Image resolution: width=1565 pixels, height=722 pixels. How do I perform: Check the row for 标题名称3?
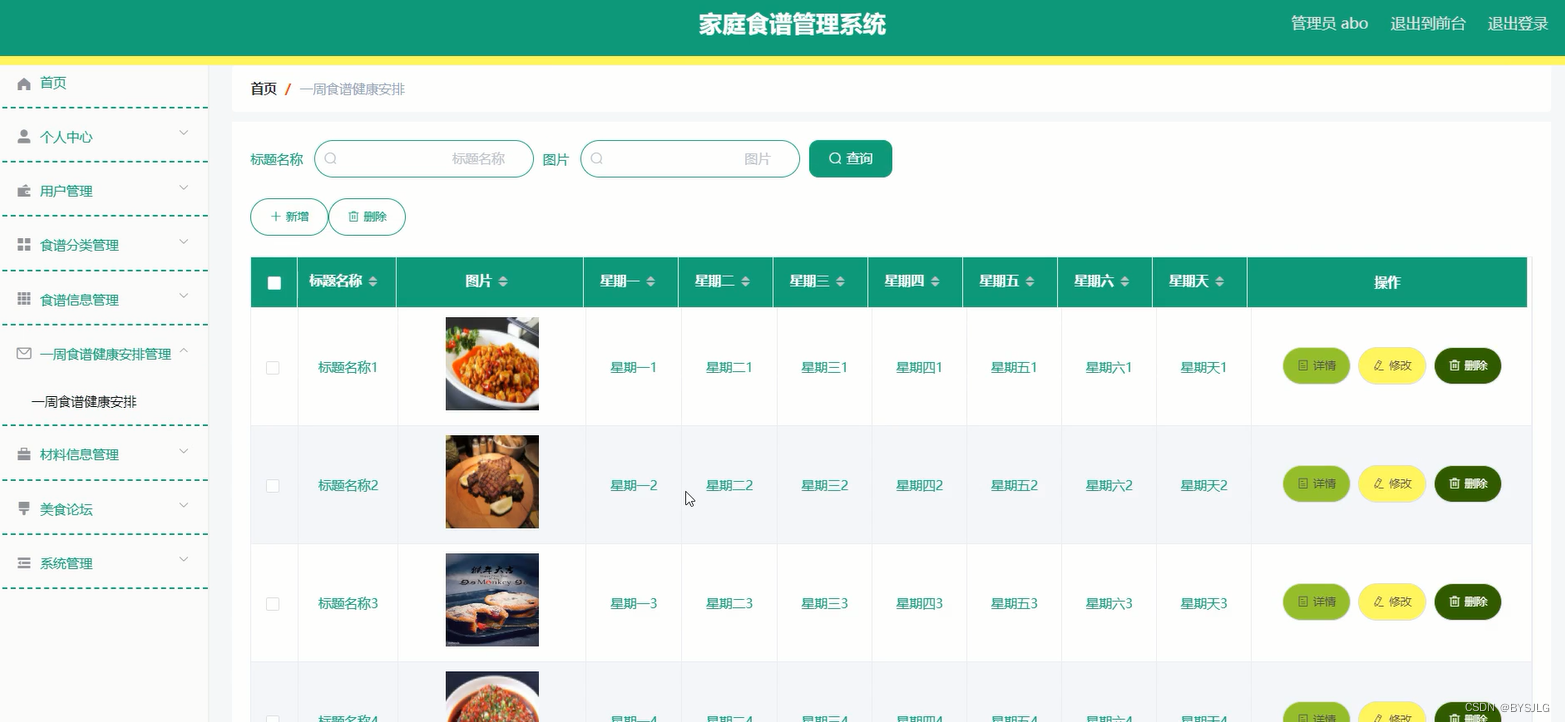tap(273, 604)
